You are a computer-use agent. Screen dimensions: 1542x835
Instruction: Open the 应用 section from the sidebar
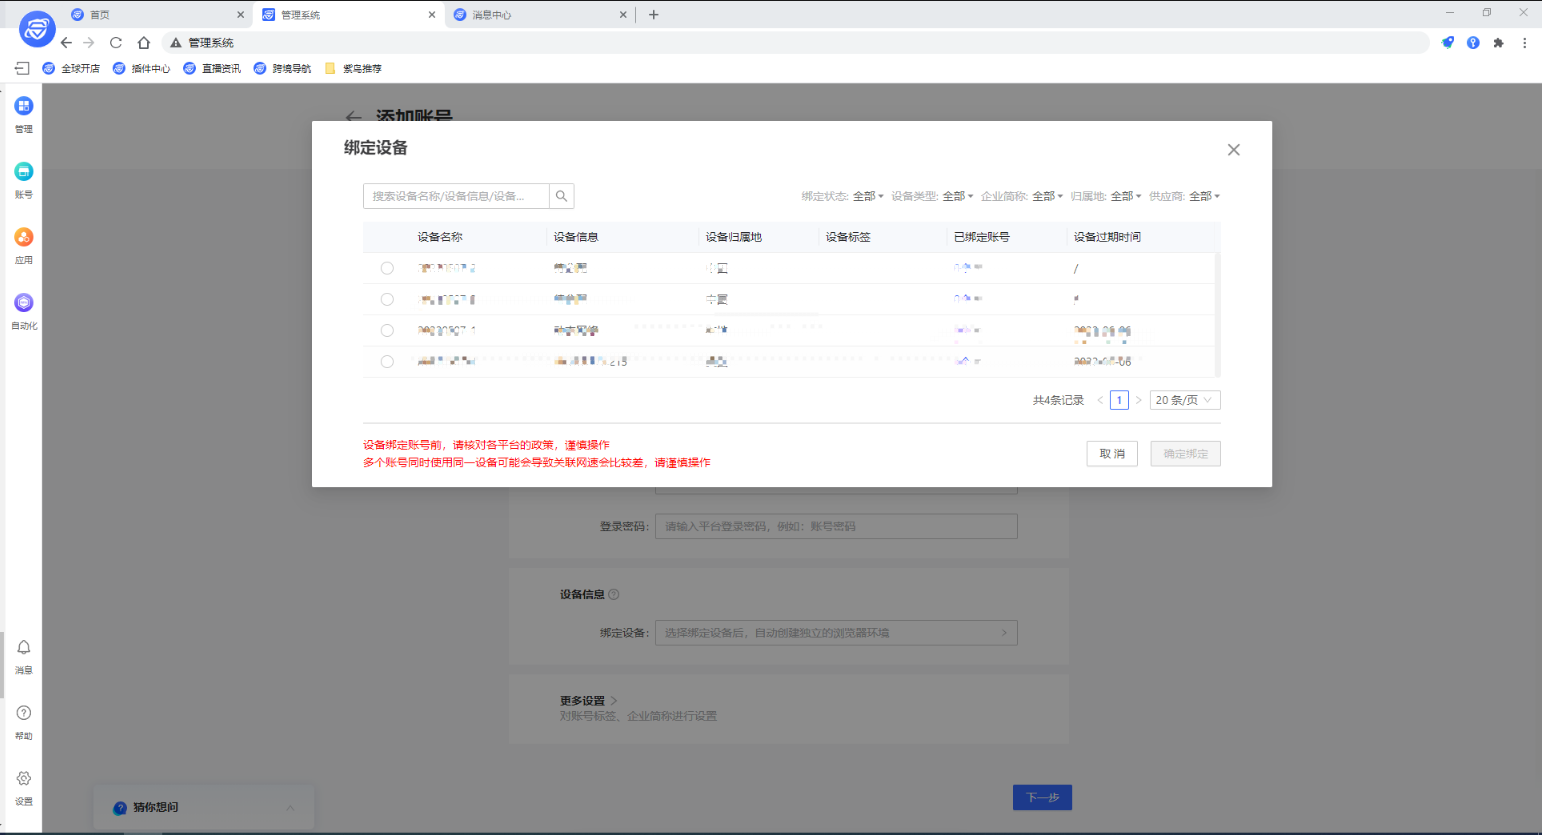pyautogui.click(x=23, y=243)
